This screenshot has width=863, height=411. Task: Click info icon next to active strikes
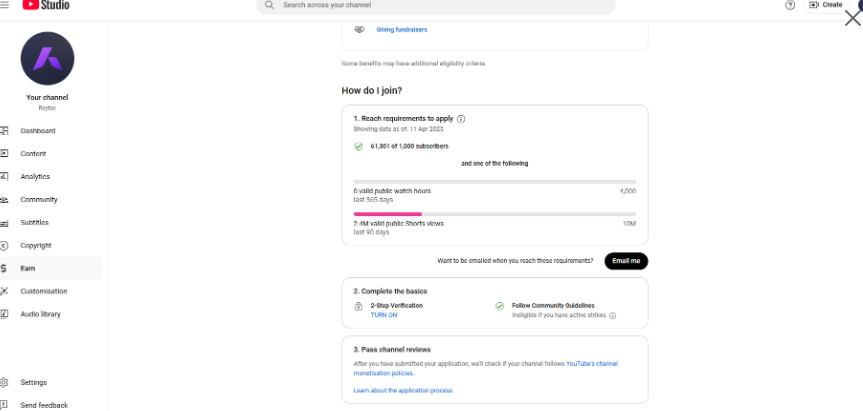[x=613, y=316]
